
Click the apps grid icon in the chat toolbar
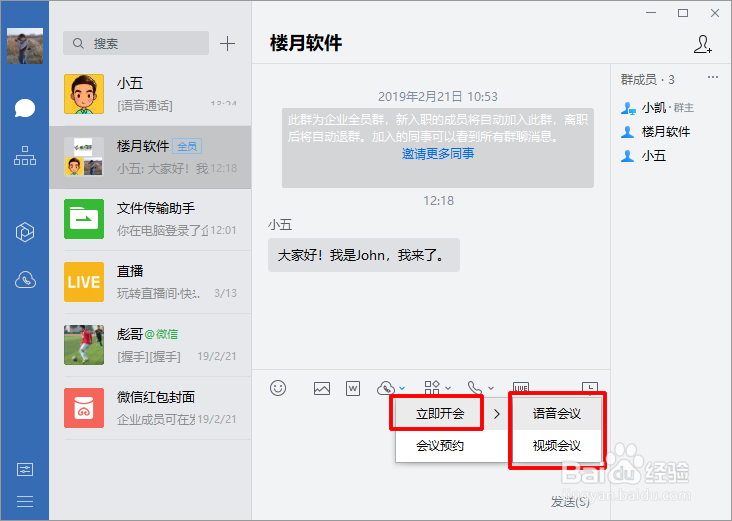[432, 387]
